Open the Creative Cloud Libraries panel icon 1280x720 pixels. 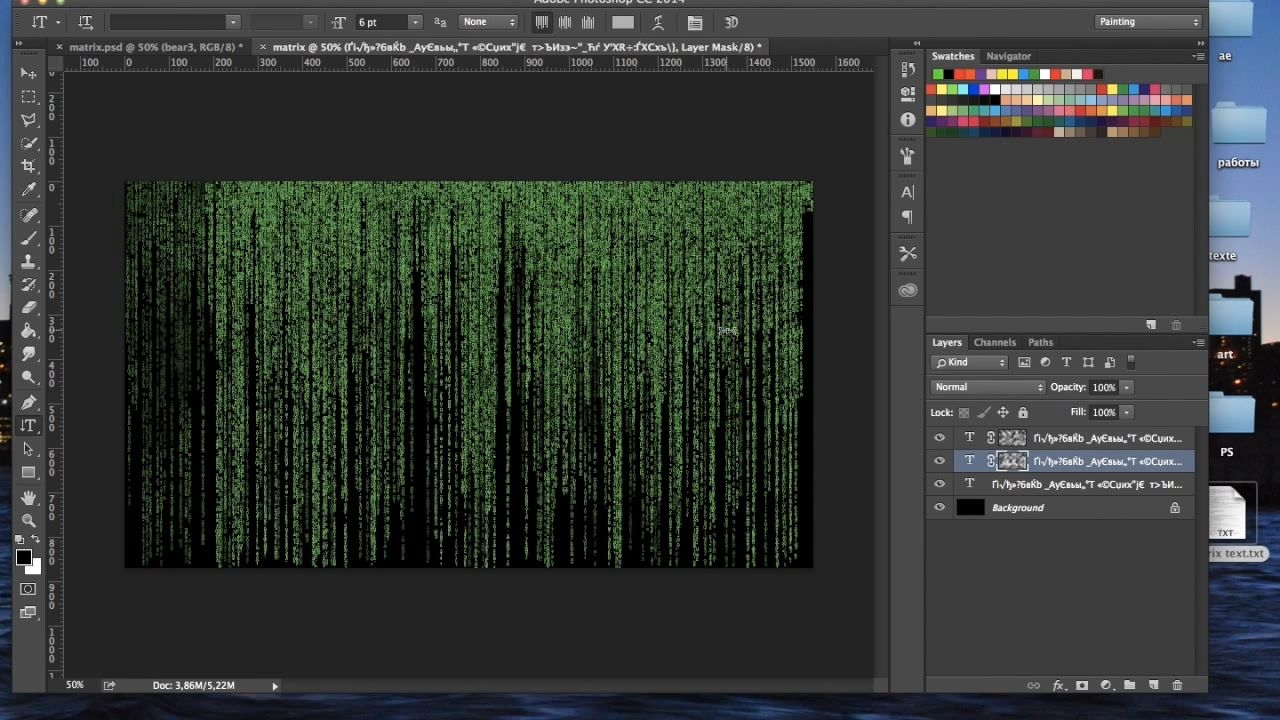point(908,290)
